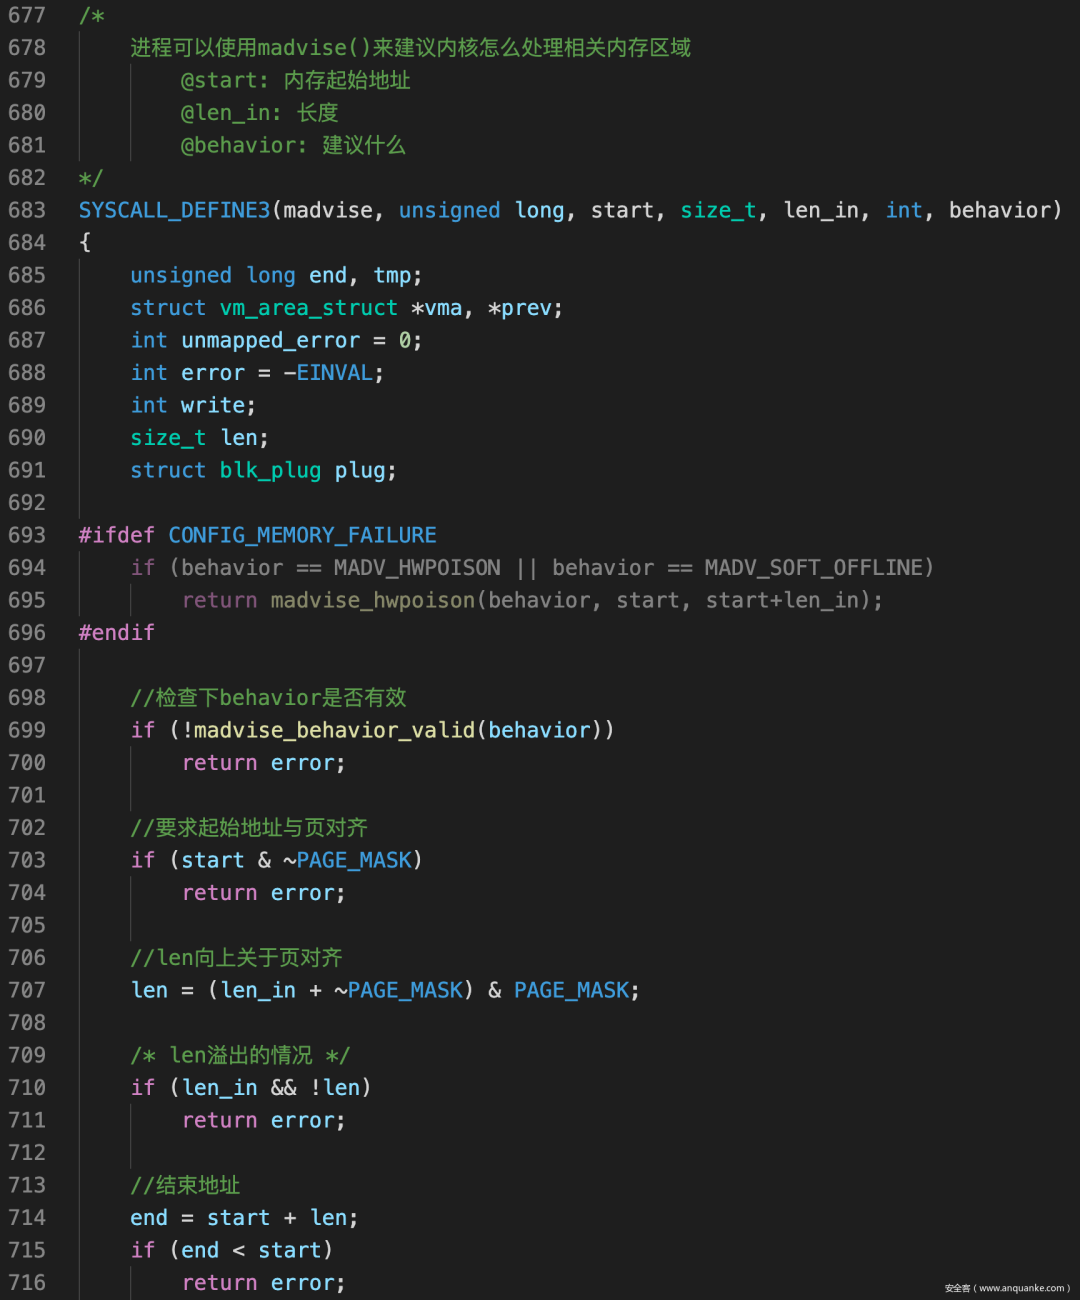The width and height of the screenshot is (1080, 1300).
Task: Click madvise_hwpoison function call
Action: [373, 600]
